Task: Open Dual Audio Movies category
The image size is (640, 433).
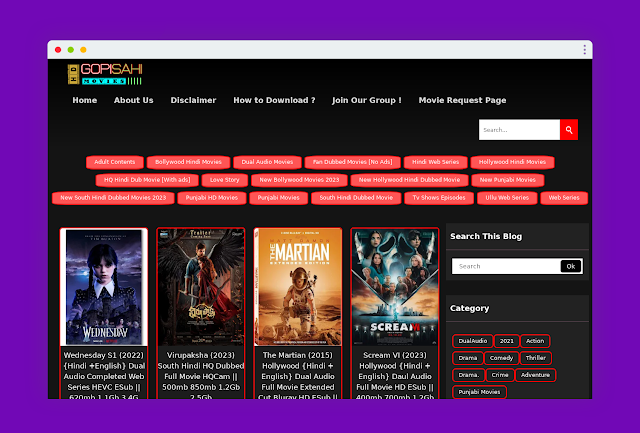Action: 267,162
